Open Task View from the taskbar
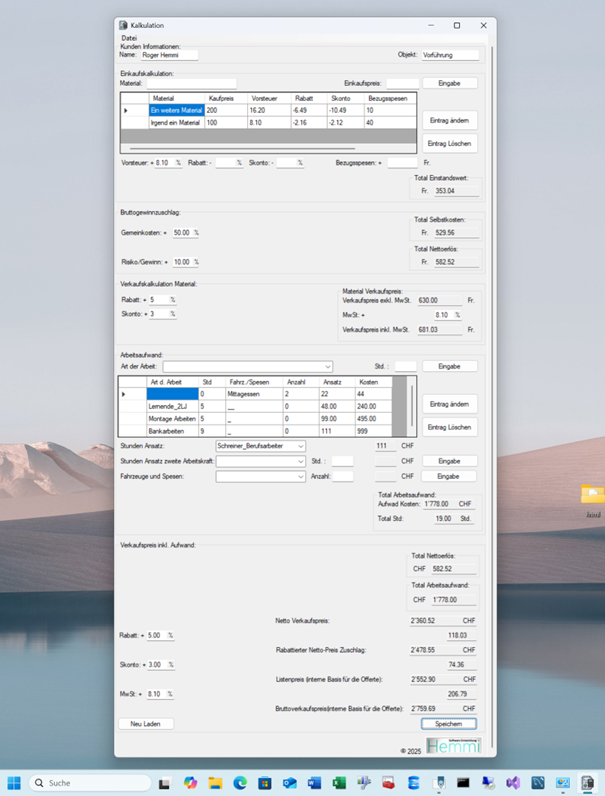This screenshot has height=796, width=605. [164, 783]
